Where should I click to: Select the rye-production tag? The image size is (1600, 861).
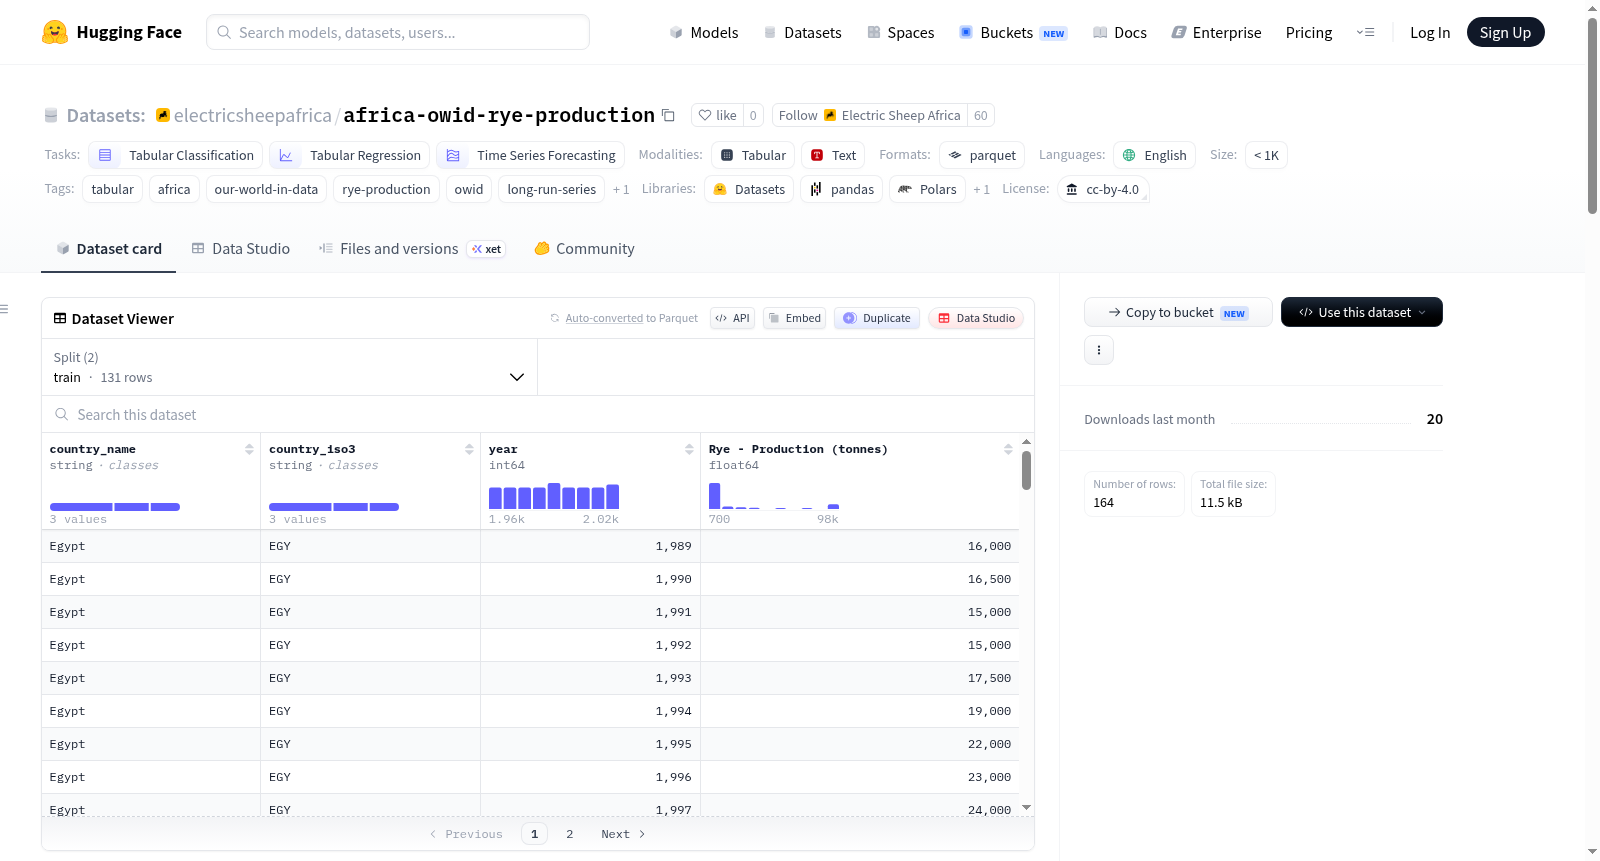point(386,189)
